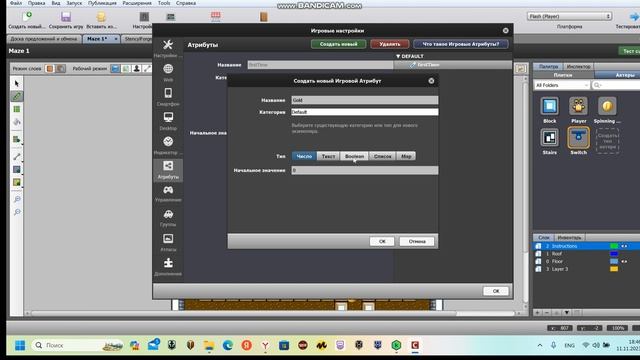Choose Список as attribute type
Image resolution: width=640 pixels, height=360 pixels.
coord(382,156)
